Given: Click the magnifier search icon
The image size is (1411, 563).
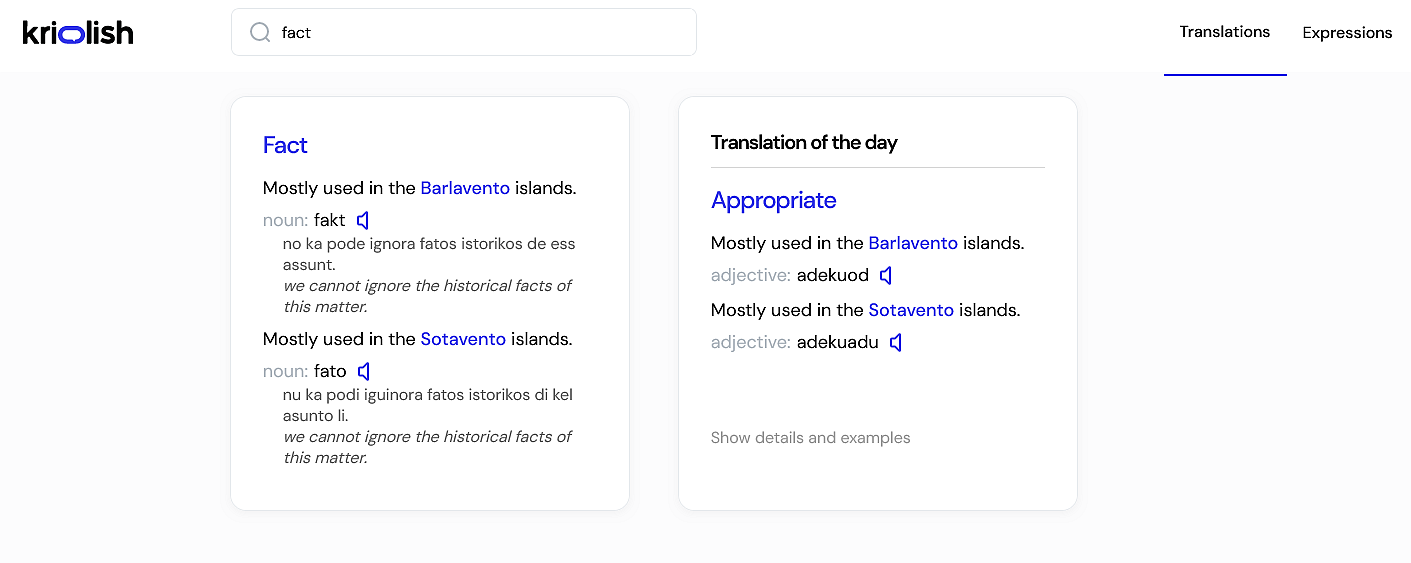Looking at the screenshot, I should pyautogui.click(x=260, y=33).
